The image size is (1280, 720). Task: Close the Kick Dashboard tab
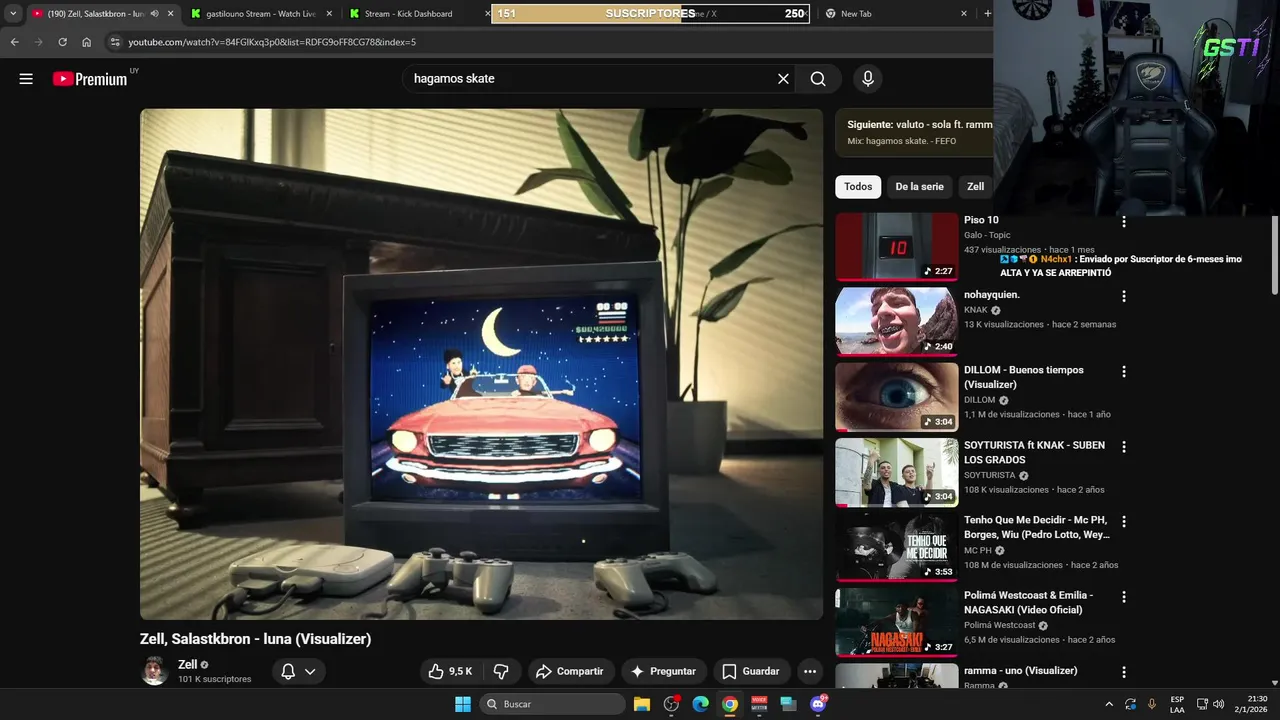coord(488,14)
